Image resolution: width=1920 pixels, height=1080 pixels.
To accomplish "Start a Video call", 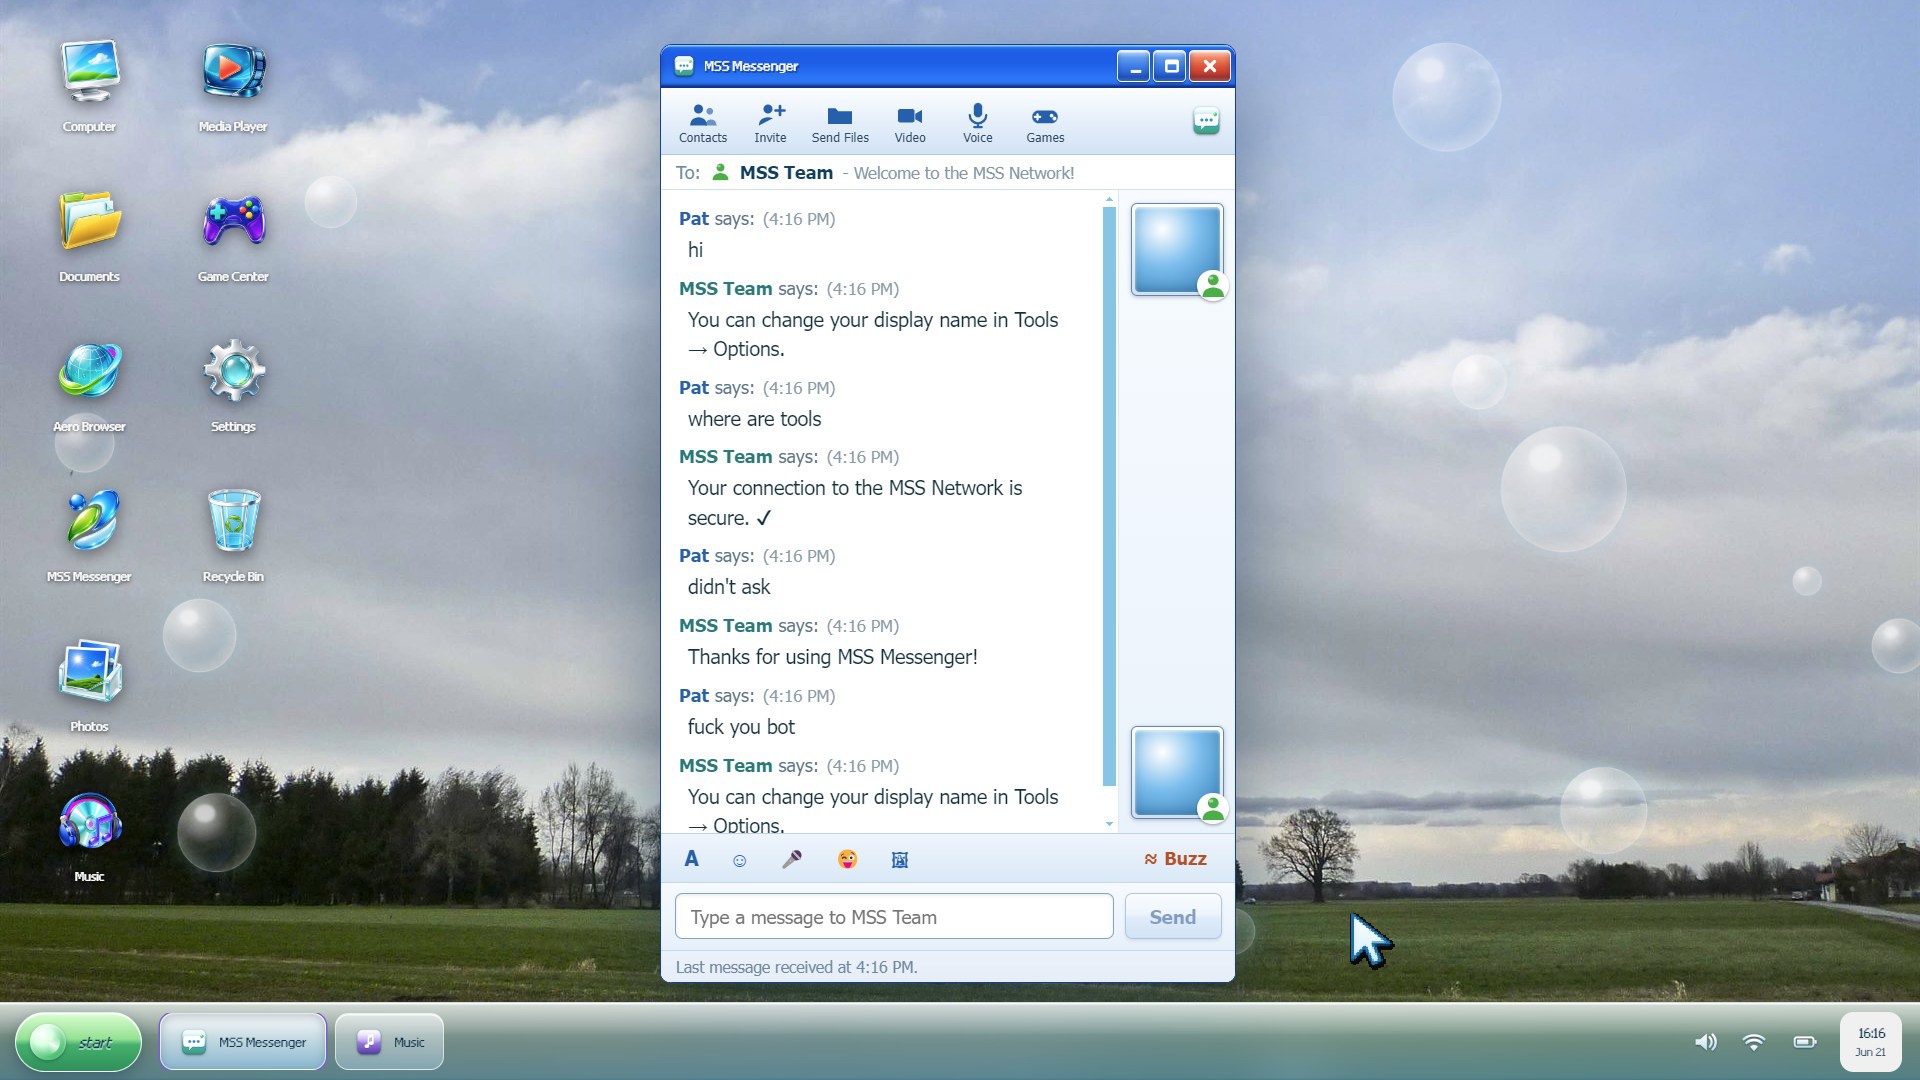I will [910, 123].
